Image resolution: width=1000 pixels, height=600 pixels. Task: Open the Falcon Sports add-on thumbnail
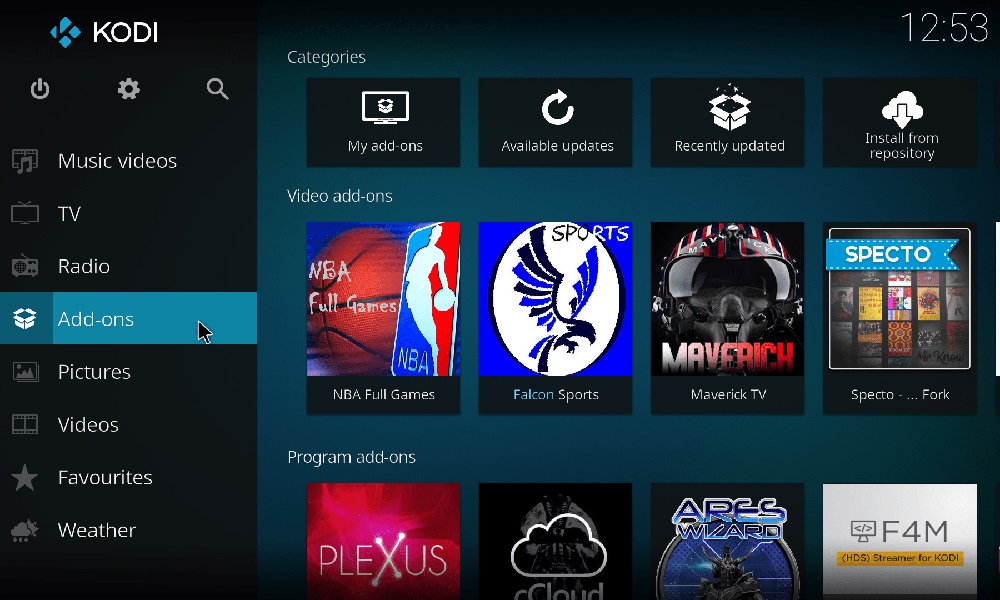click(x=555, y=299)
